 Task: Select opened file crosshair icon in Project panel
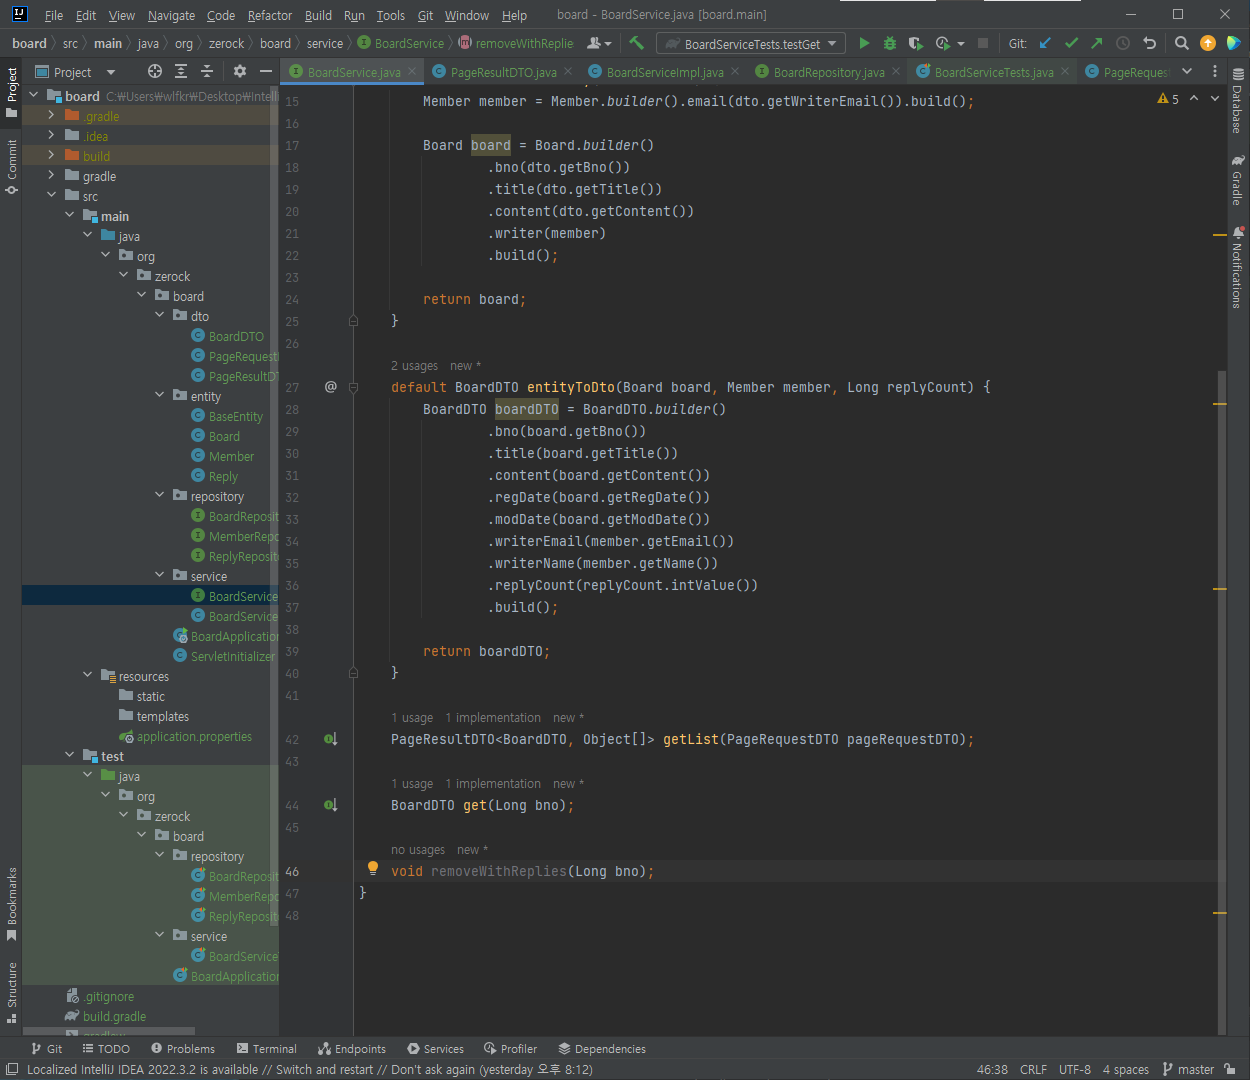point(154,71)
